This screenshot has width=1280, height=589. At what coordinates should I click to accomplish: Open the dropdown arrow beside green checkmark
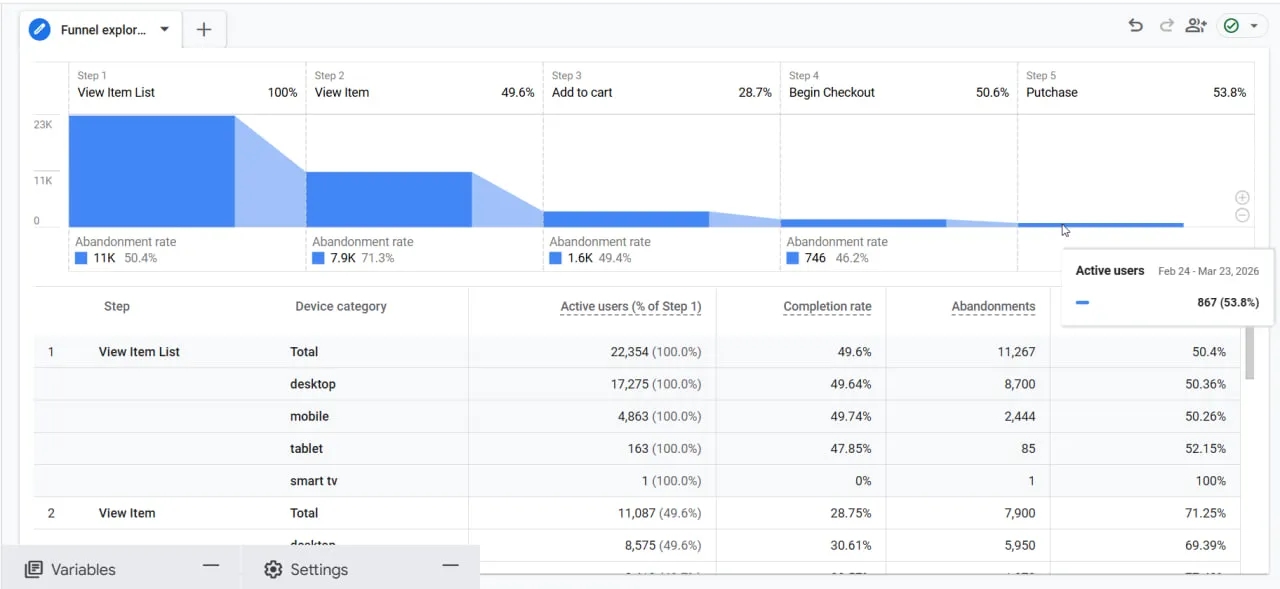coord(1254,26)
